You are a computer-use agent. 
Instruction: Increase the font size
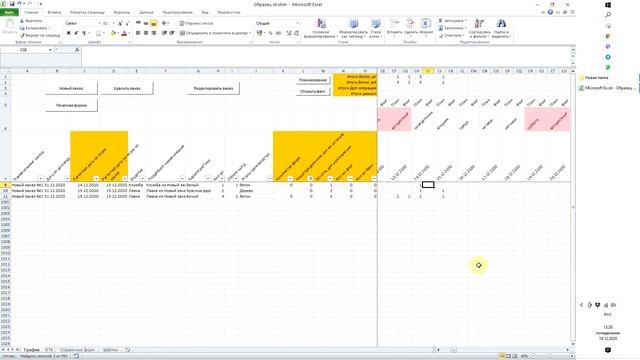pos(120,24)
